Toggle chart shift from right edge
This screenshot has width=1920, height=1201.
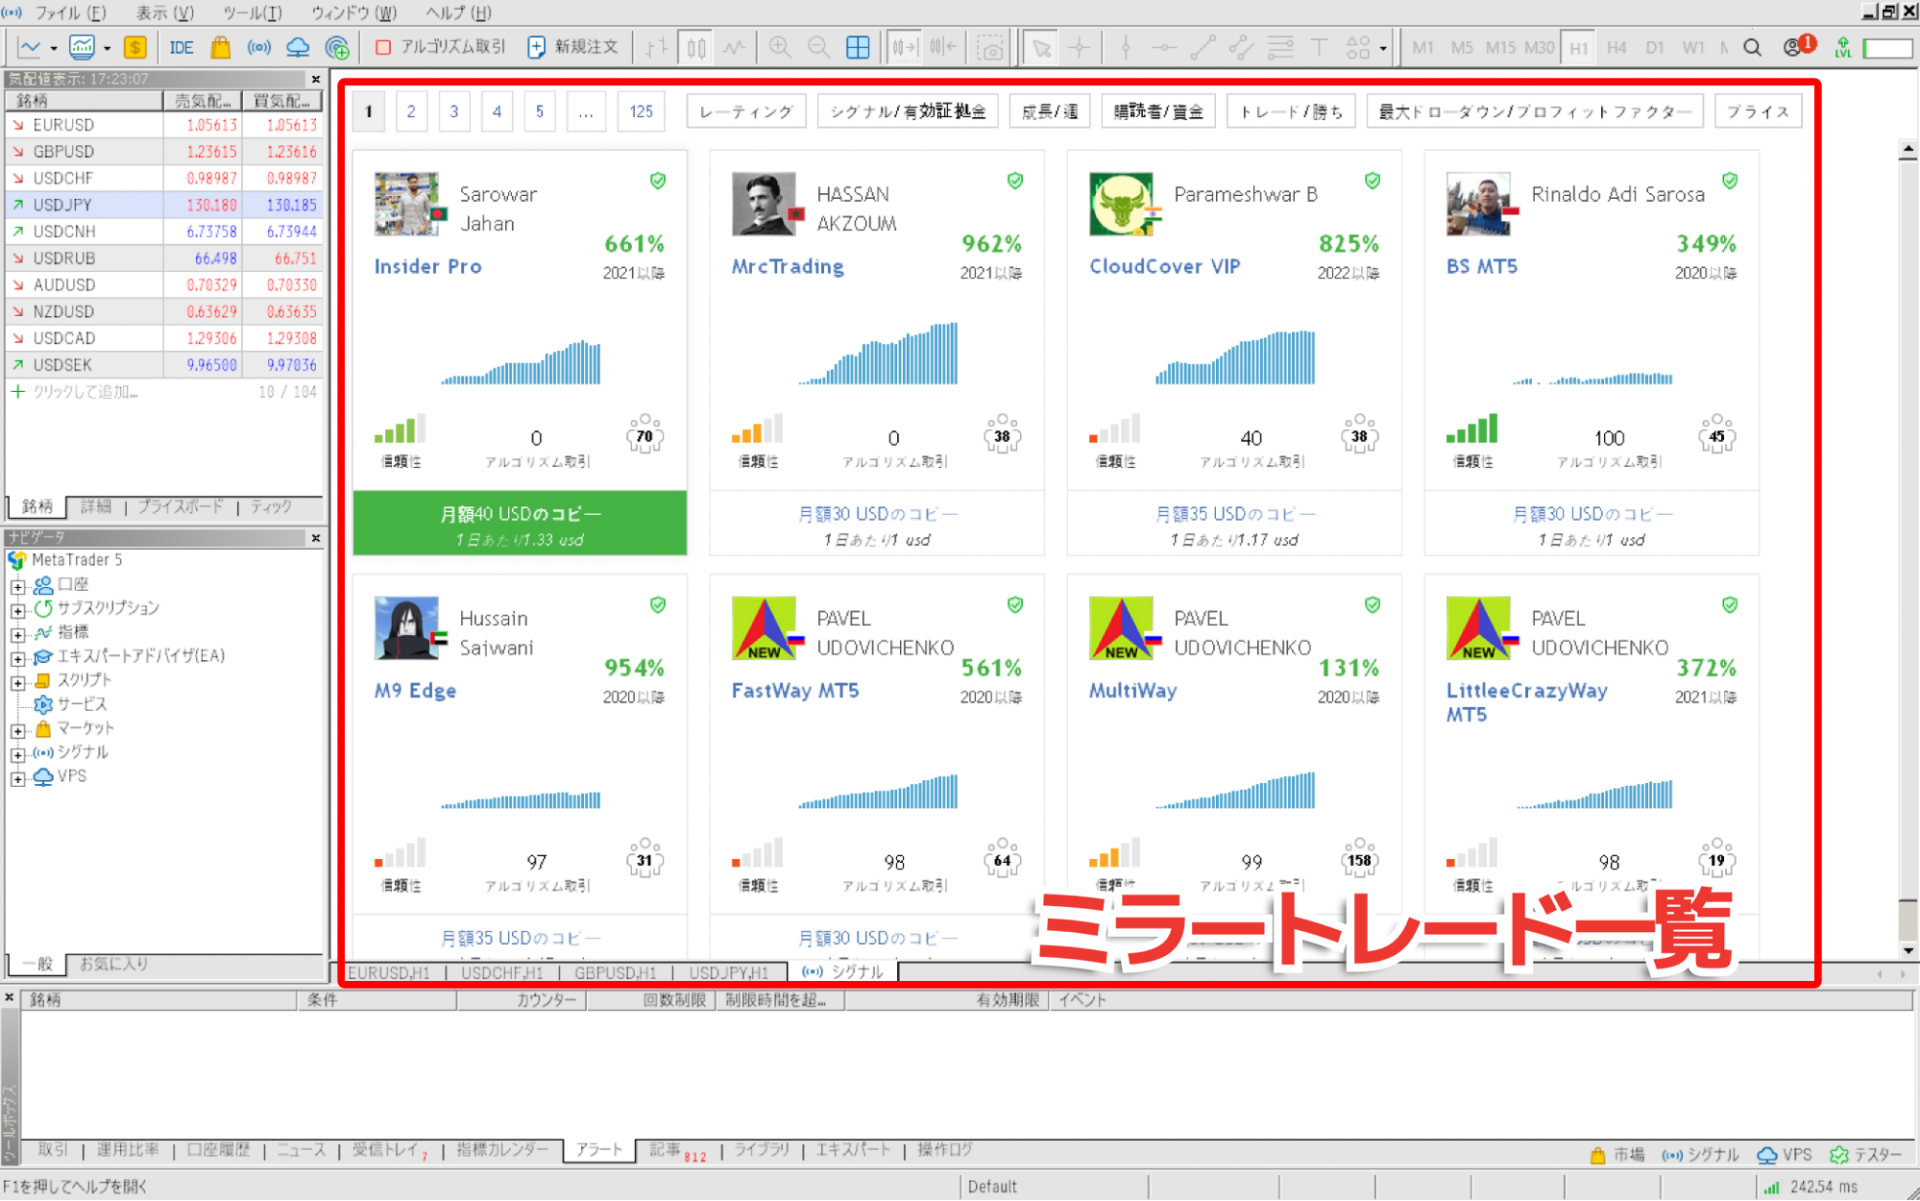942,47
